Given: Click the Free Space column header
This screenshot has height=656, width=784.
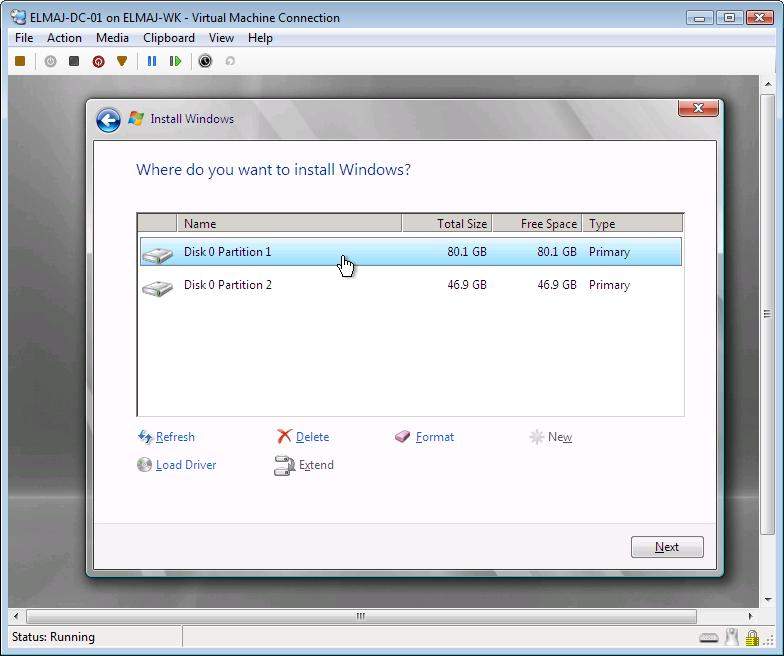Looking at the screenshot, I should point(538,224).
